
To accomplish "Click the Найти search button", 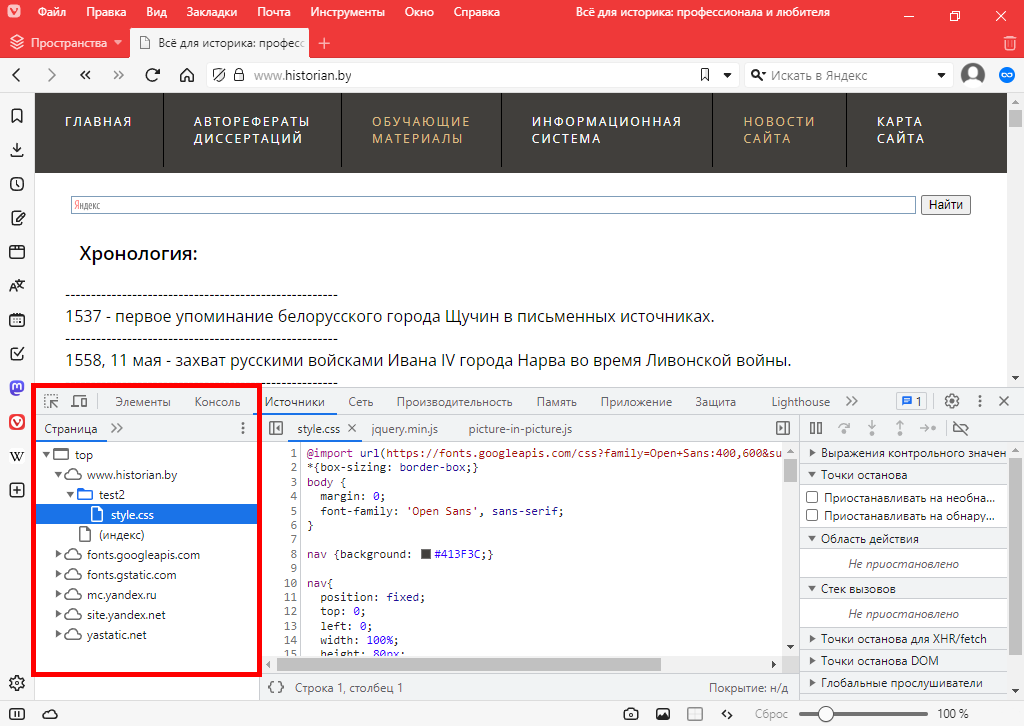I will 945,205.
